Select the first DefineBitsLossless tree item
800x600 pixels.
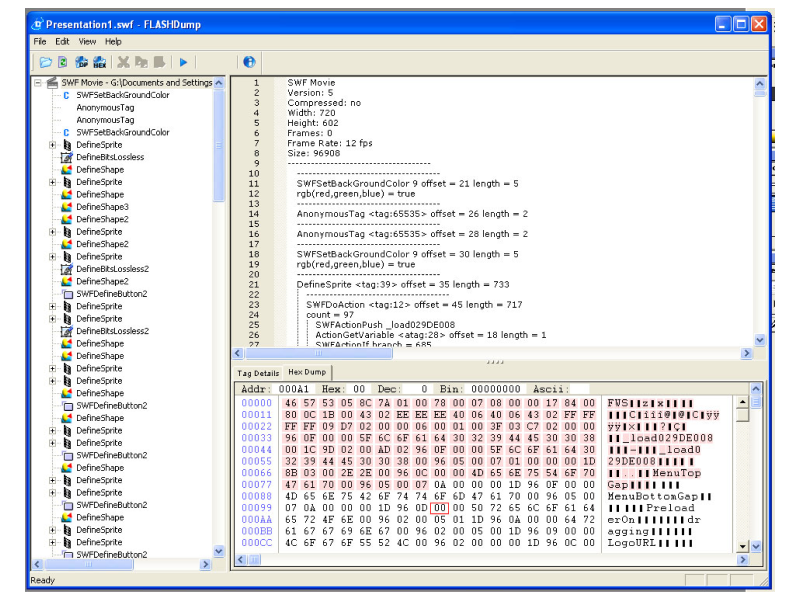[x=109, y=157]
